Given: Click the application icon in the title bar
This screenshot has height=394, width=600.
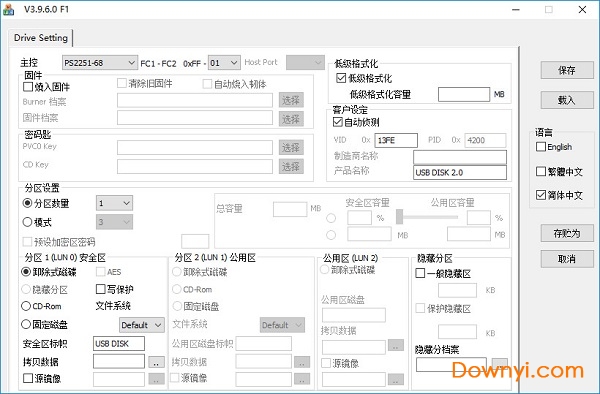Looking at the screenshot, I should pos(8,10).
